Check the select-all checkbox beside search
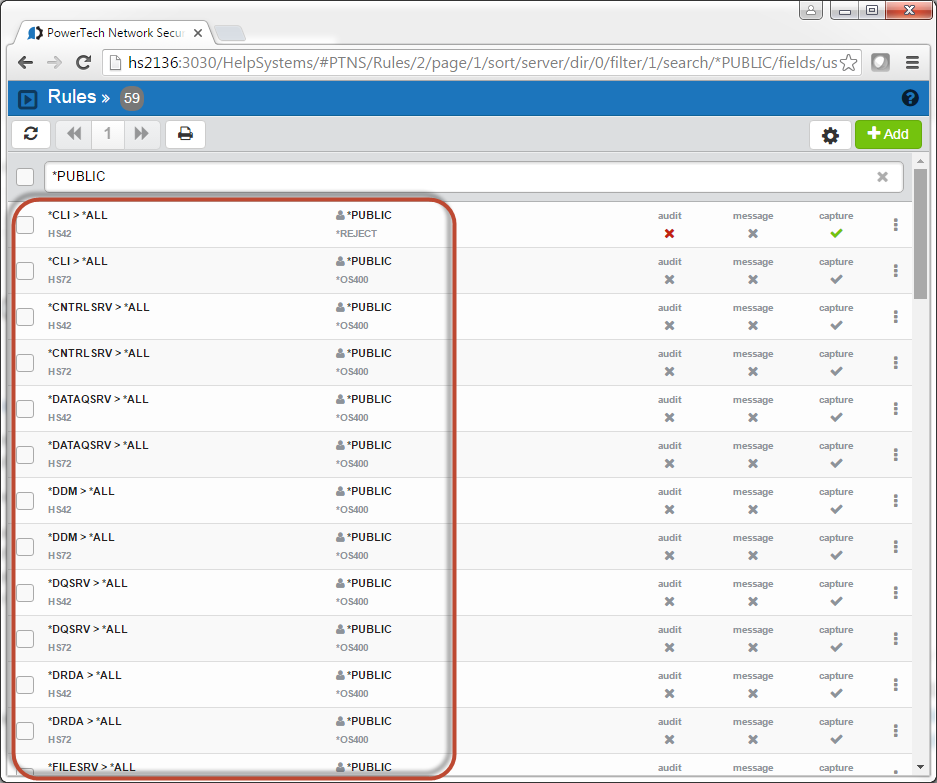Screen dimensions: 937x783 click(x=25, y=177)
